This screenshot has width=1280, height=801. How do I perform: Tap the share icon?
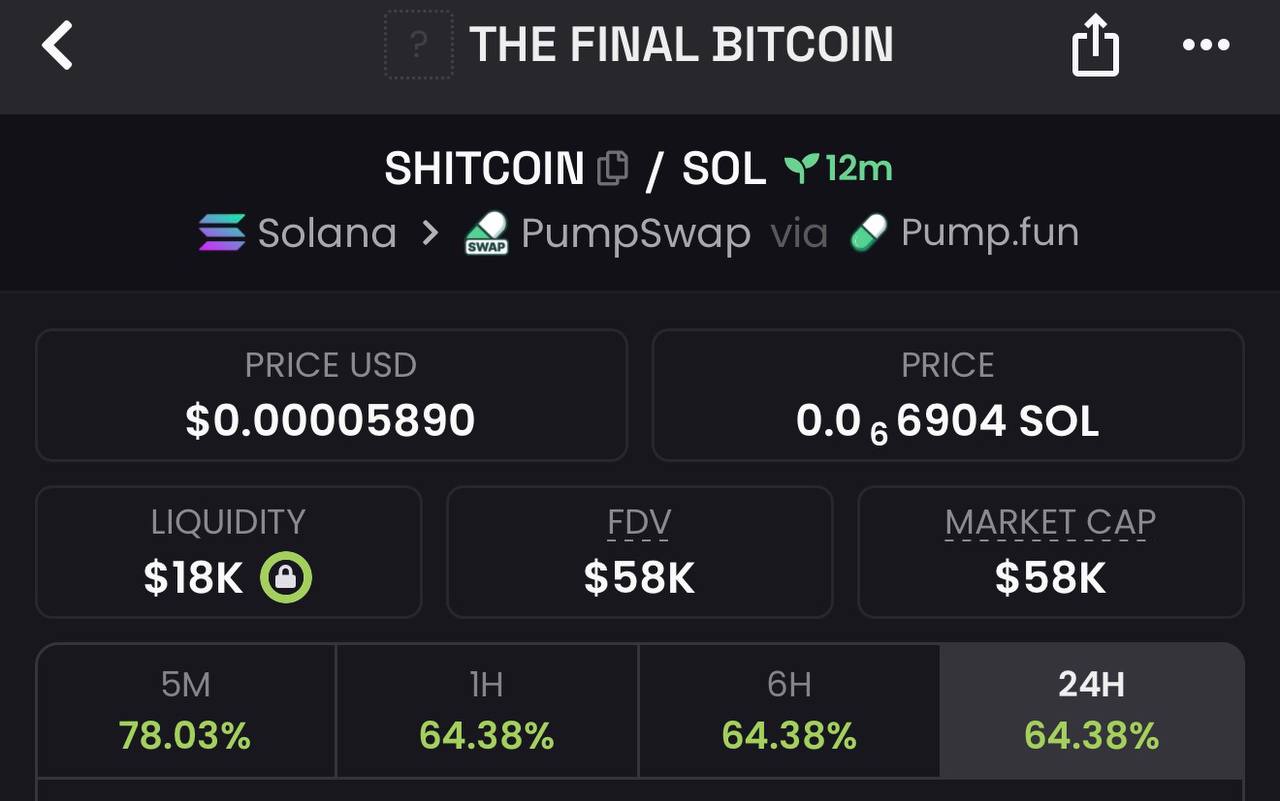[1095, 46]
